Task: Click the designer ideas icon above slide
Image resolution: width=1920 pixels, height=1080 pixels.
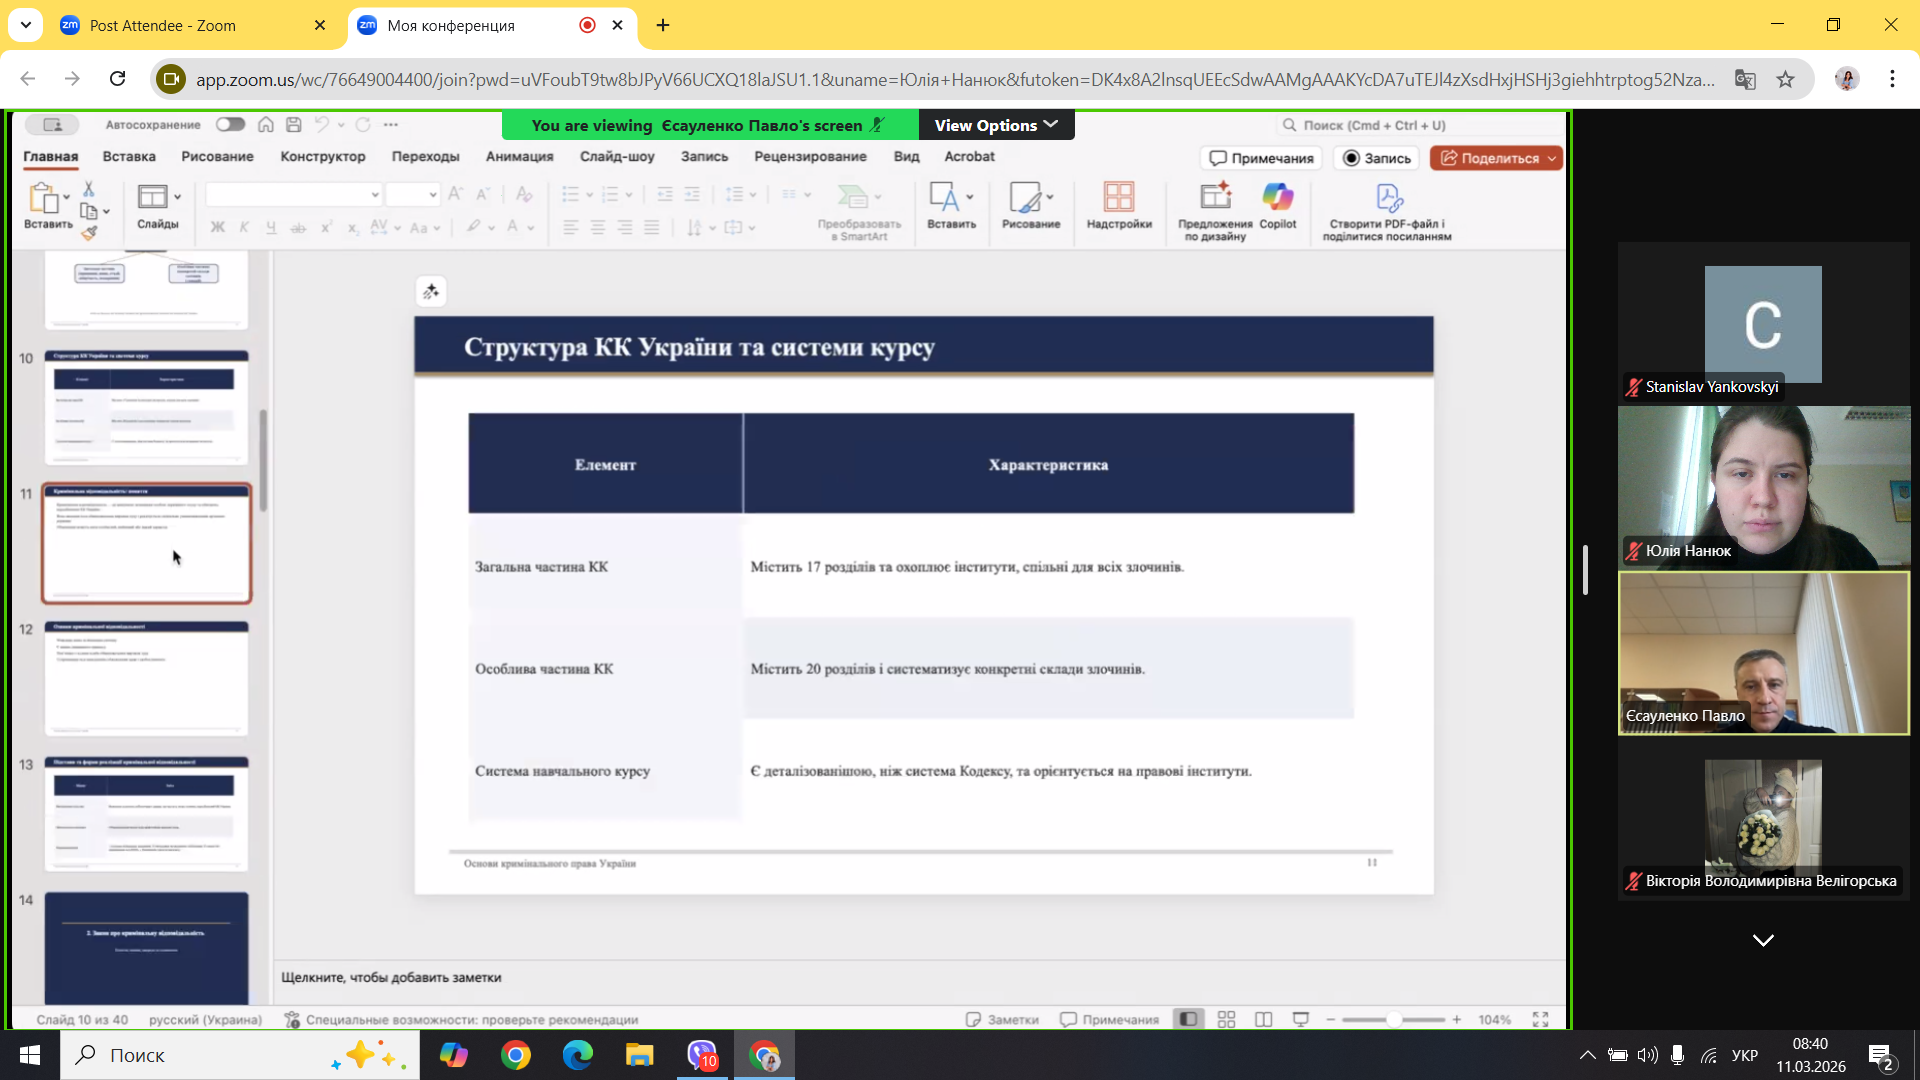Action: [431, 292]
